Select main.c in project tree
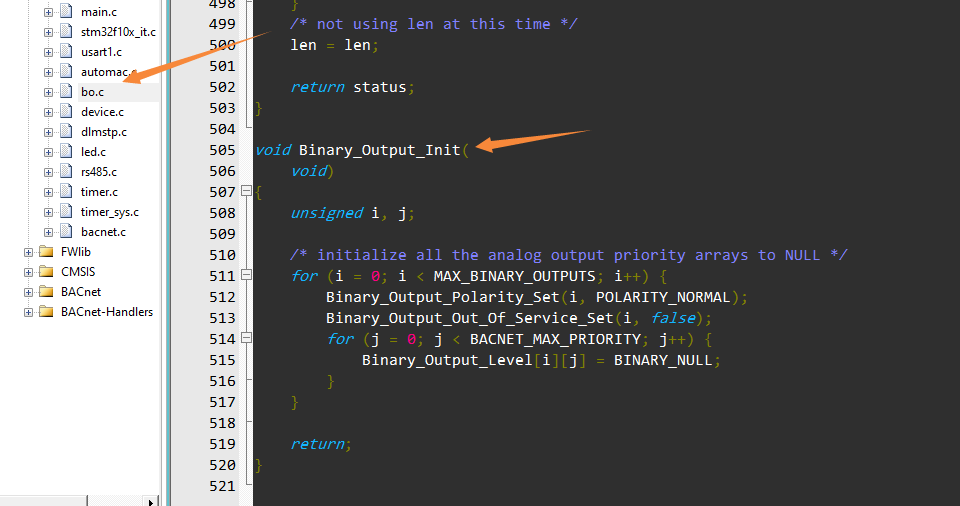Image resolution: width=960 pixels, height=506 pixels. click(99, 12)
